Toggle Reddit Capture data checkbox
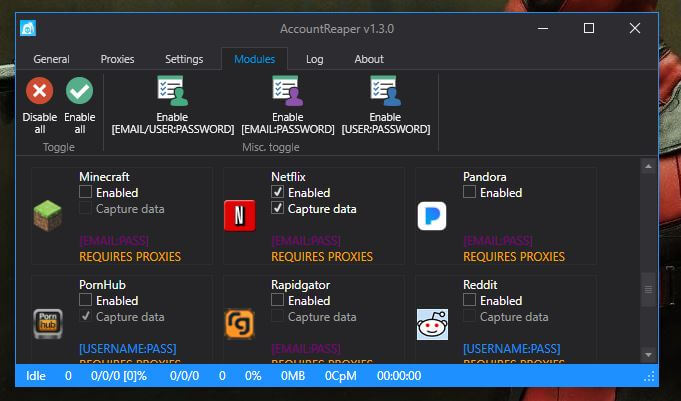 click(x=469, y=316)
